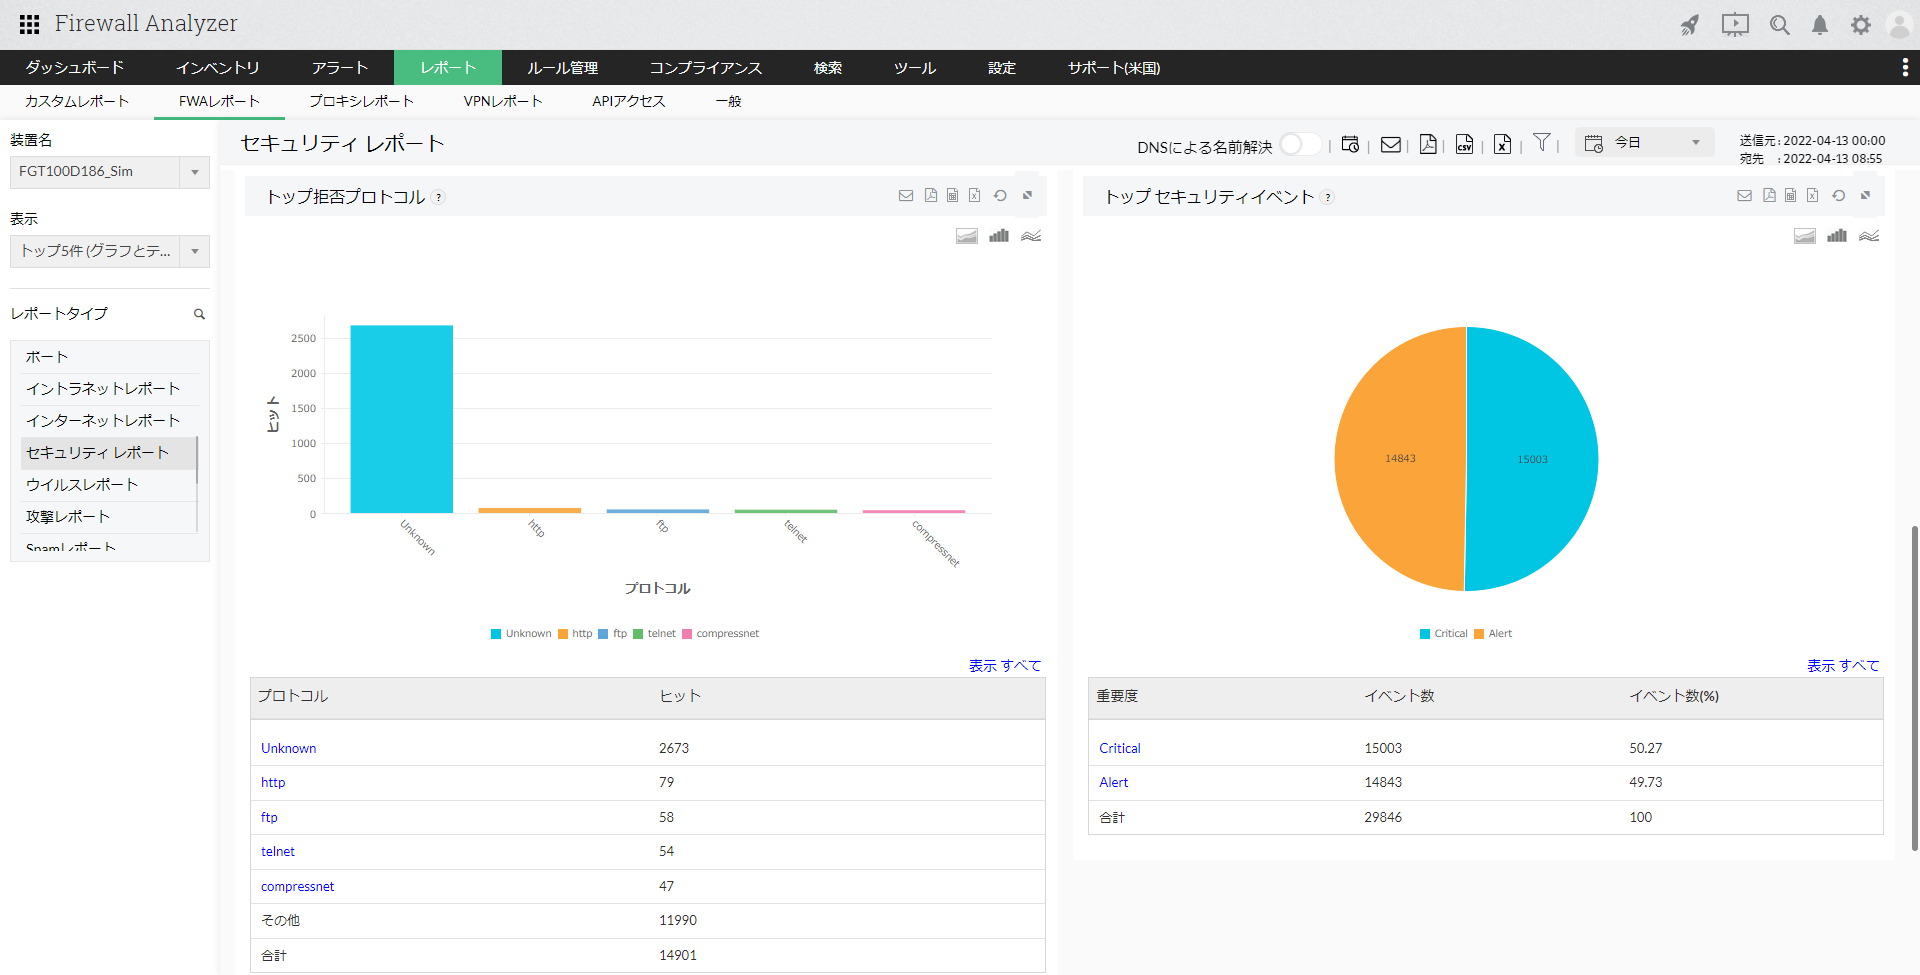Export the full report as CSV

coord(1464,145)
